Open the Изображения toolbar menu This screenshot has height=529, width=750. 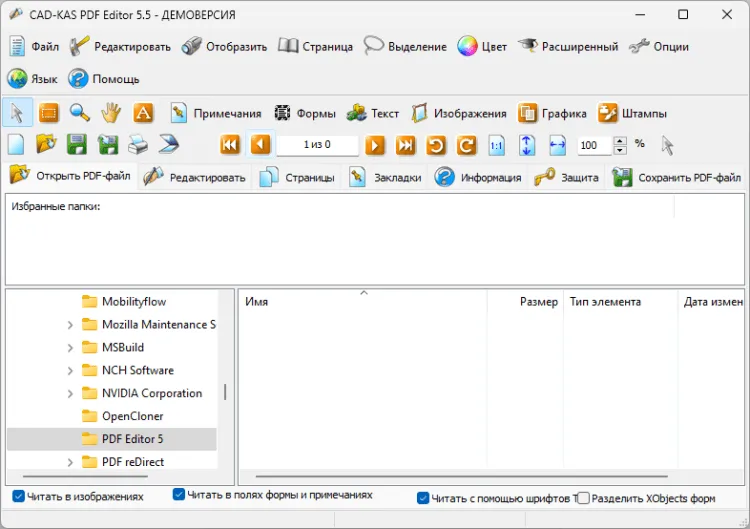tap(458, 113)
